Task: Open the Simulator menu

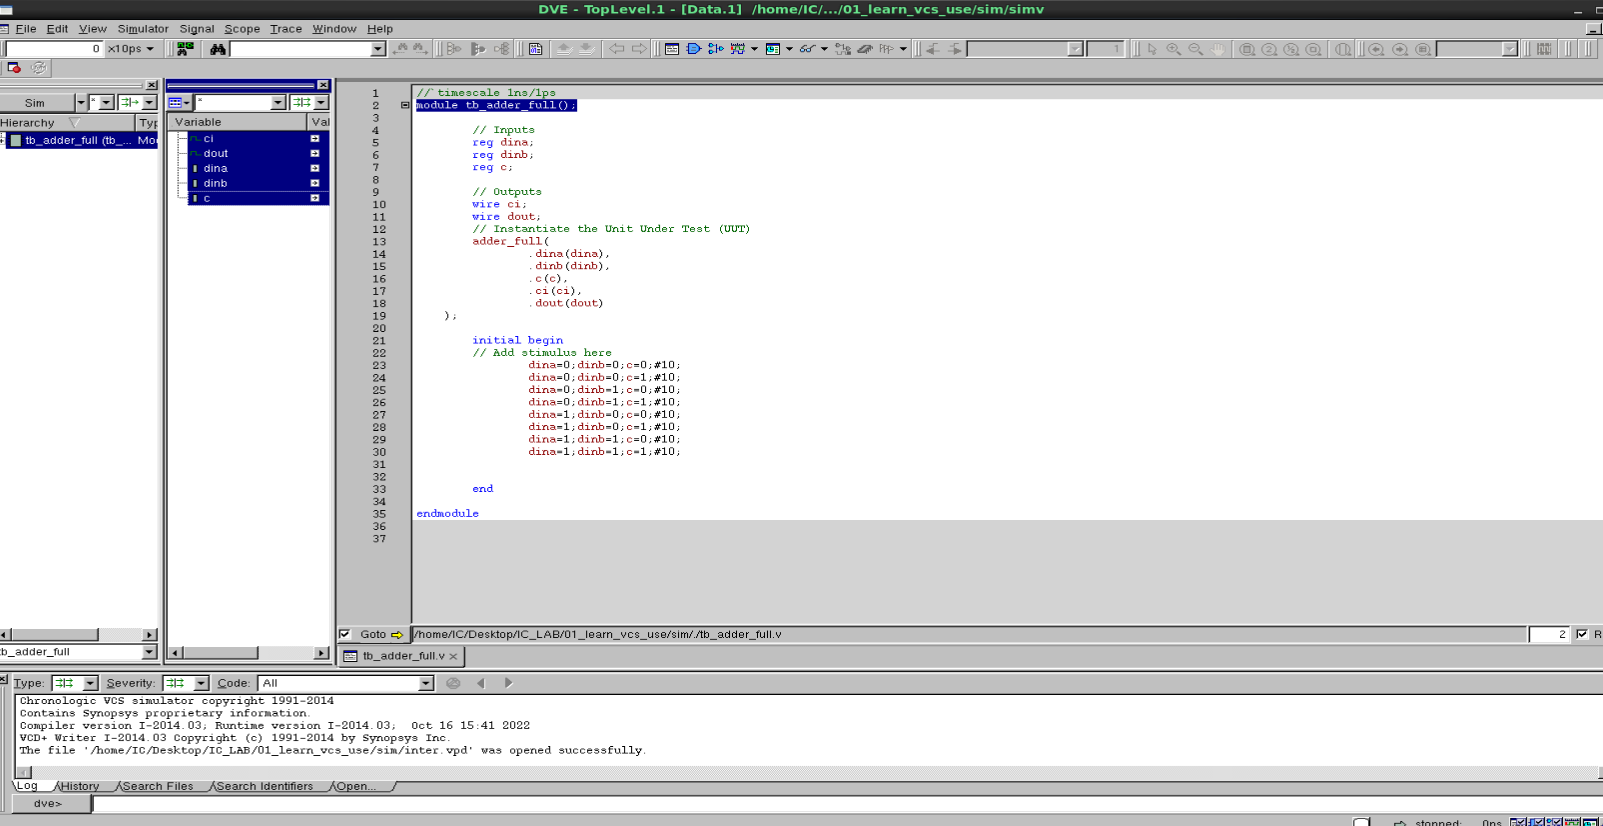Action: (x=143, y=29)
